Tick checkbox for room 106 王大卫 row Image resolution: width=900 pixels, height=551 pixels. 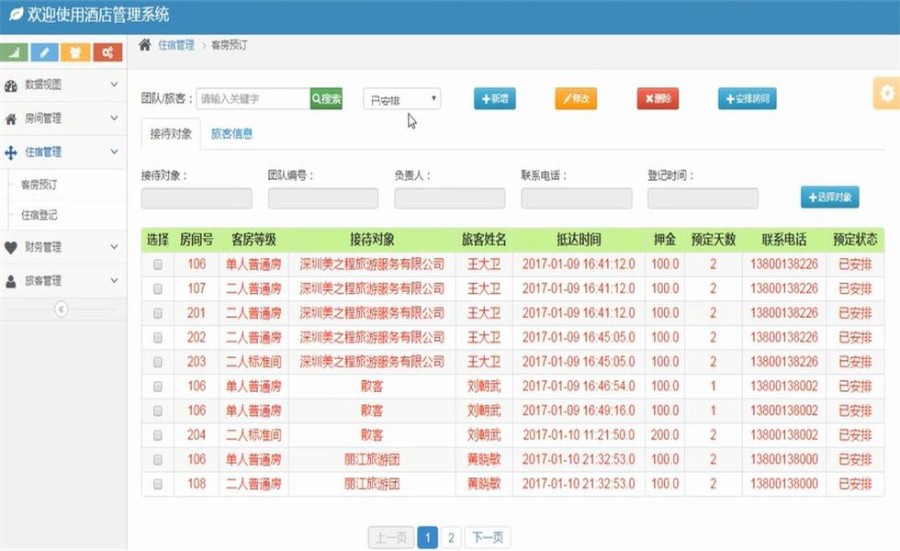click(x=157, y=265)
